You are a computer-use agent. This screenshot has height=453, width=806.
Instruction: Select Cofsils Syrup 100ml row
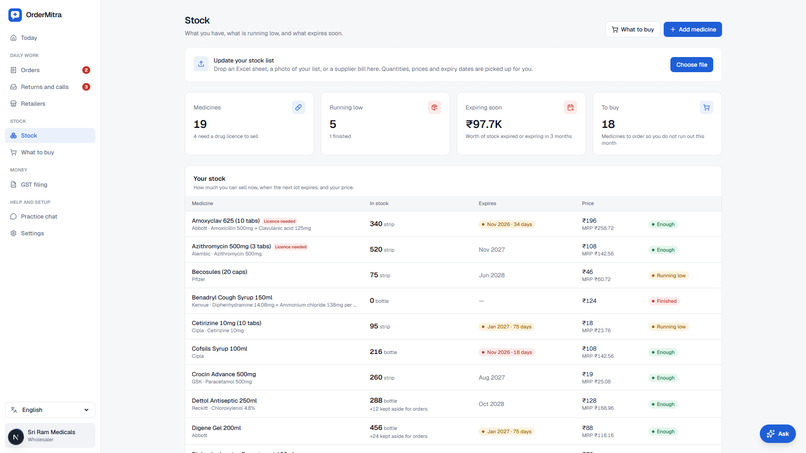click(453, 352)
